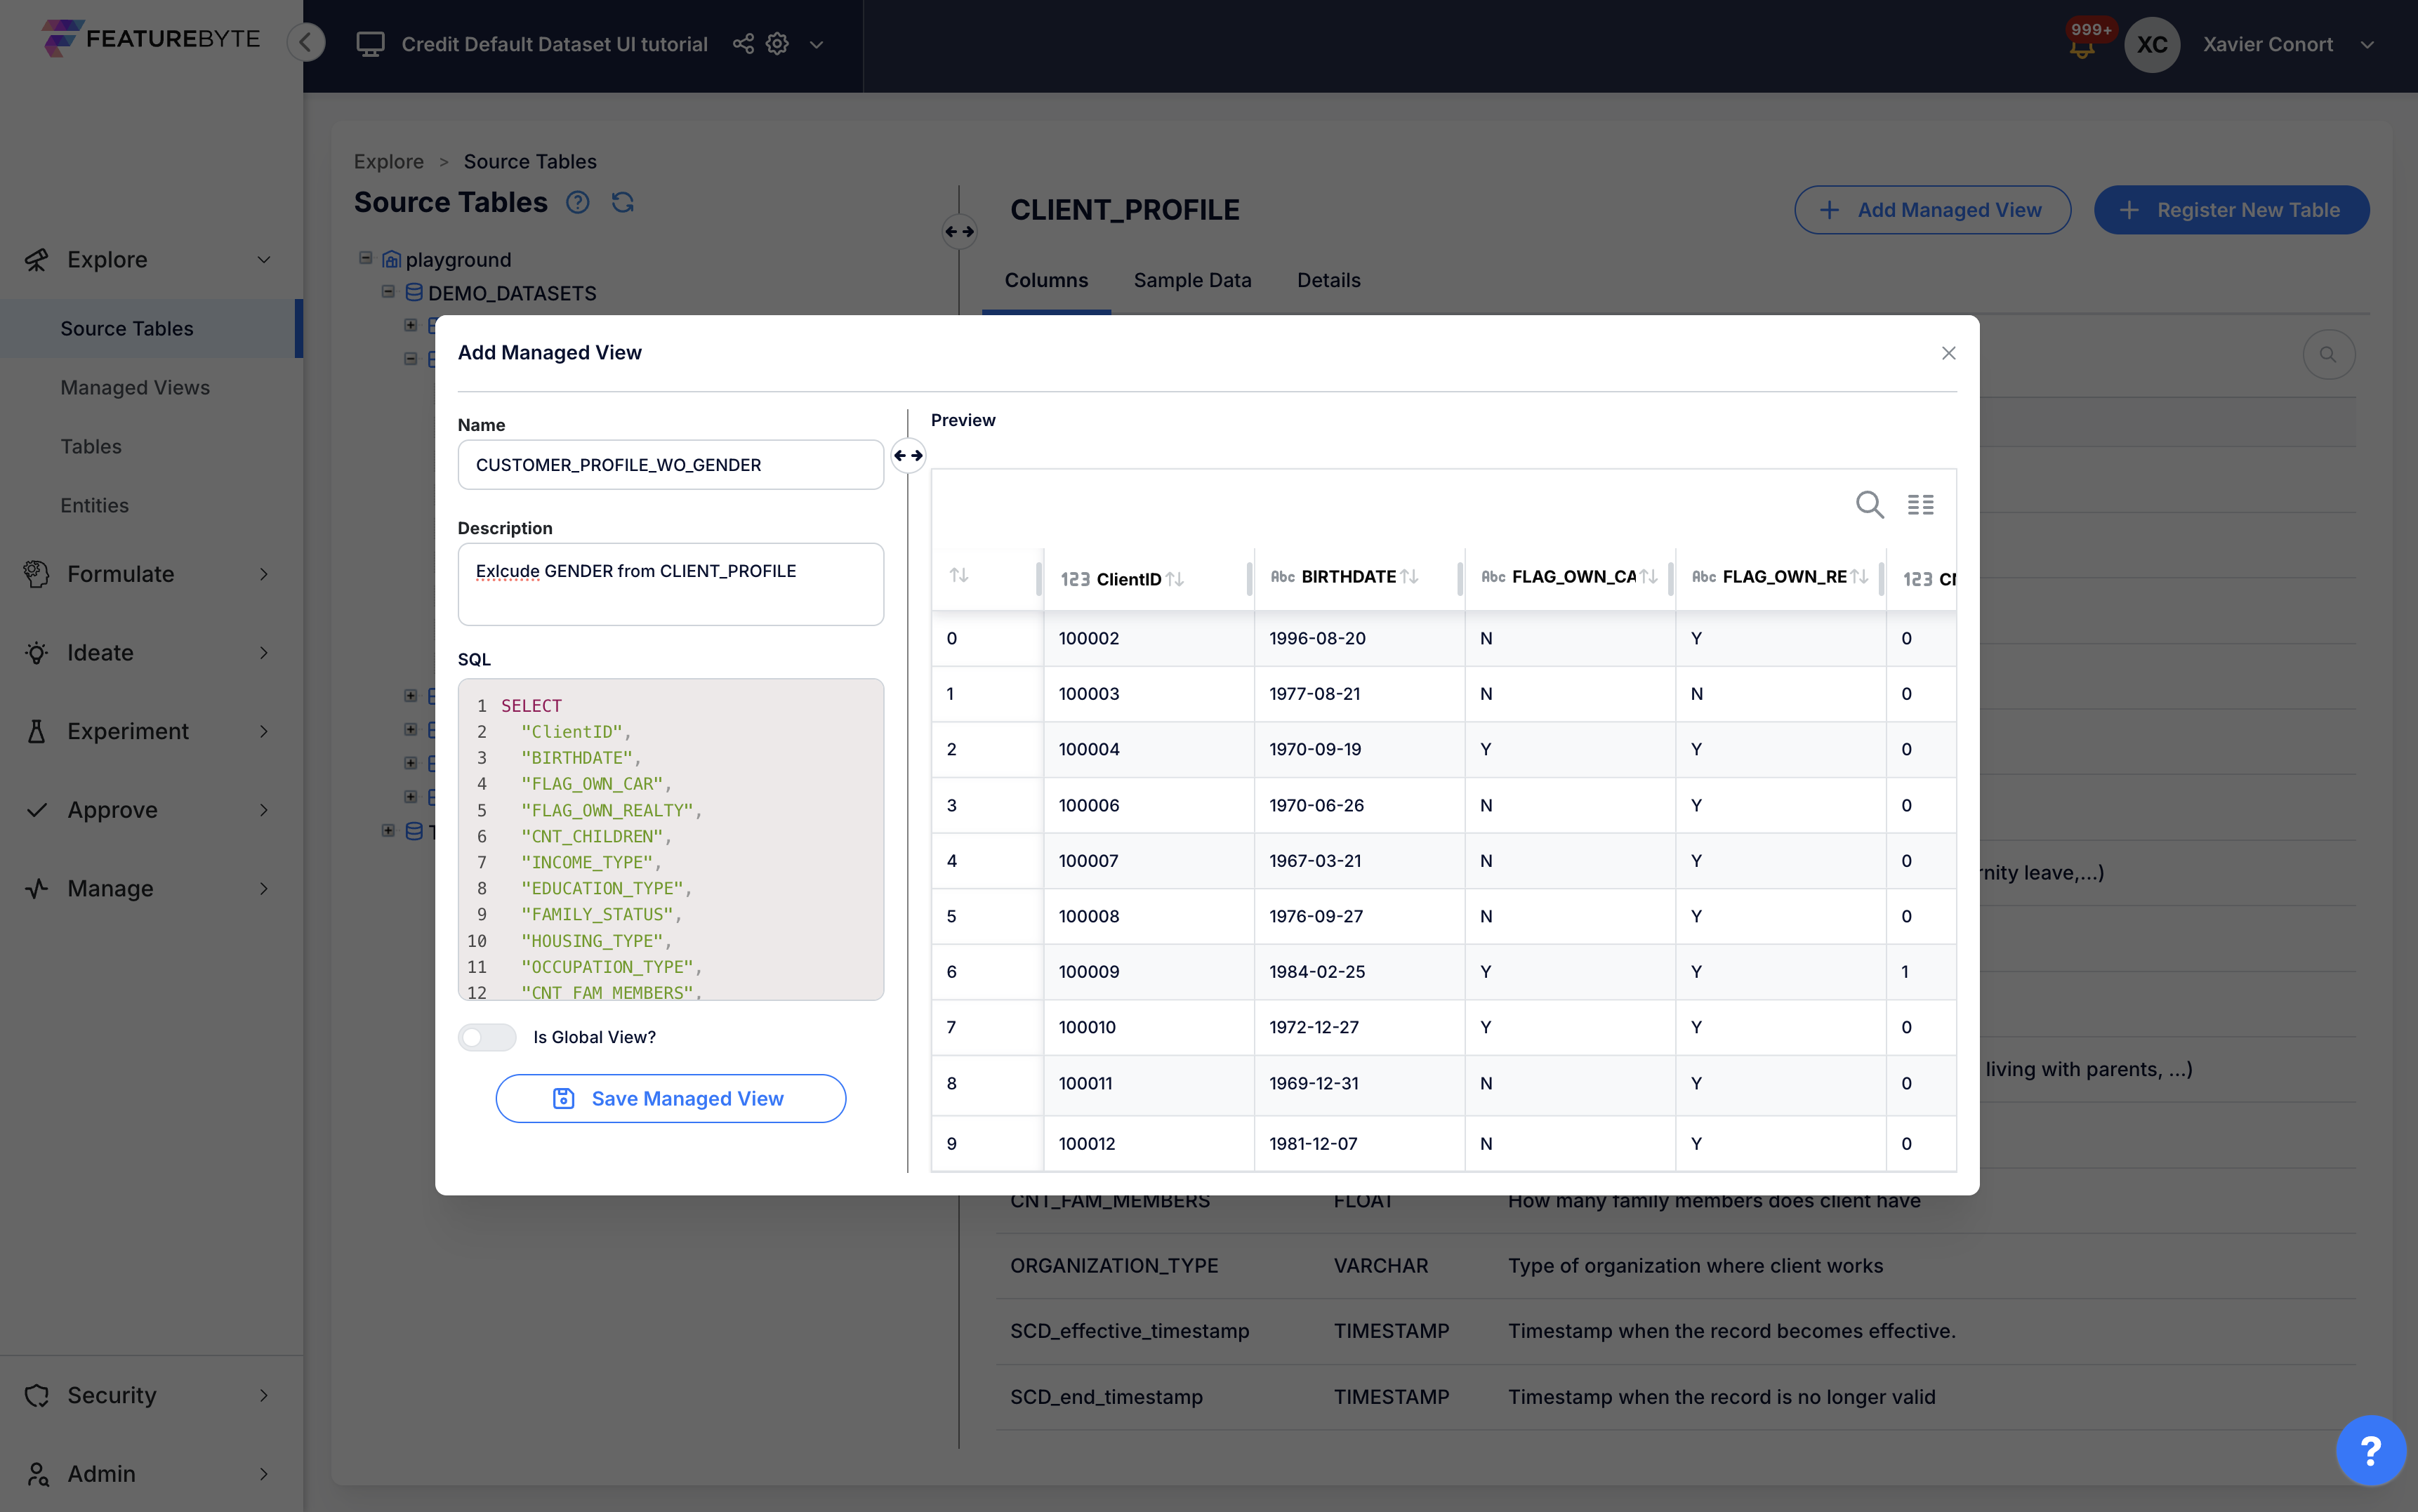Screen dimensions: 2418x1512
Task: Open the catalog settings gear icon
Action: click(x=777, y=44)
